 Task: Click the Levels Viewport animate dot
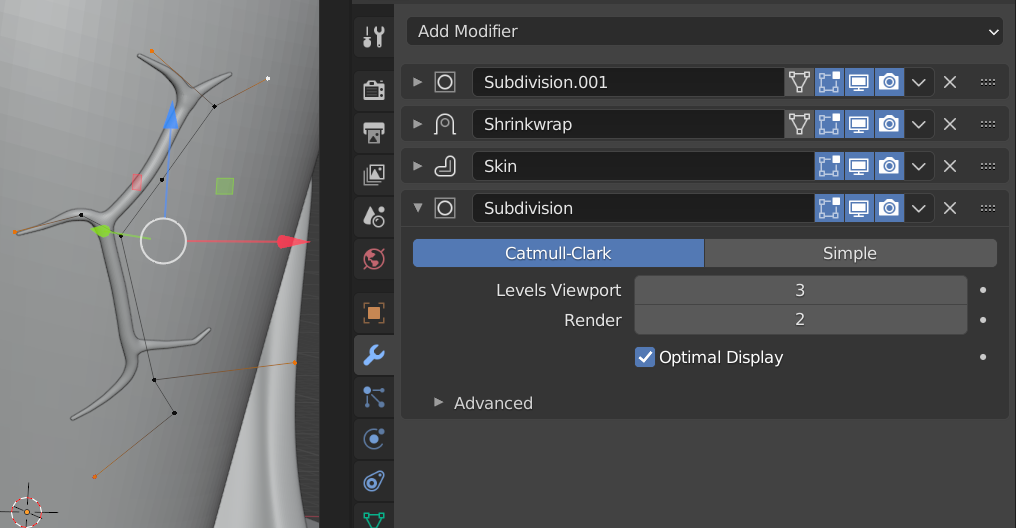click(983, 290)
